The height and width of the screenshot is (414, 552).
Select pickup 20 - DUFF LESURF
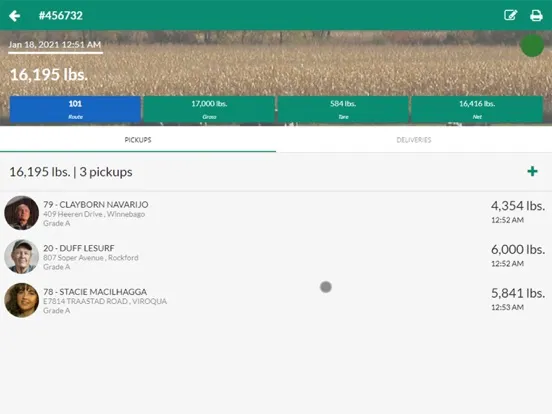(276, 257)
